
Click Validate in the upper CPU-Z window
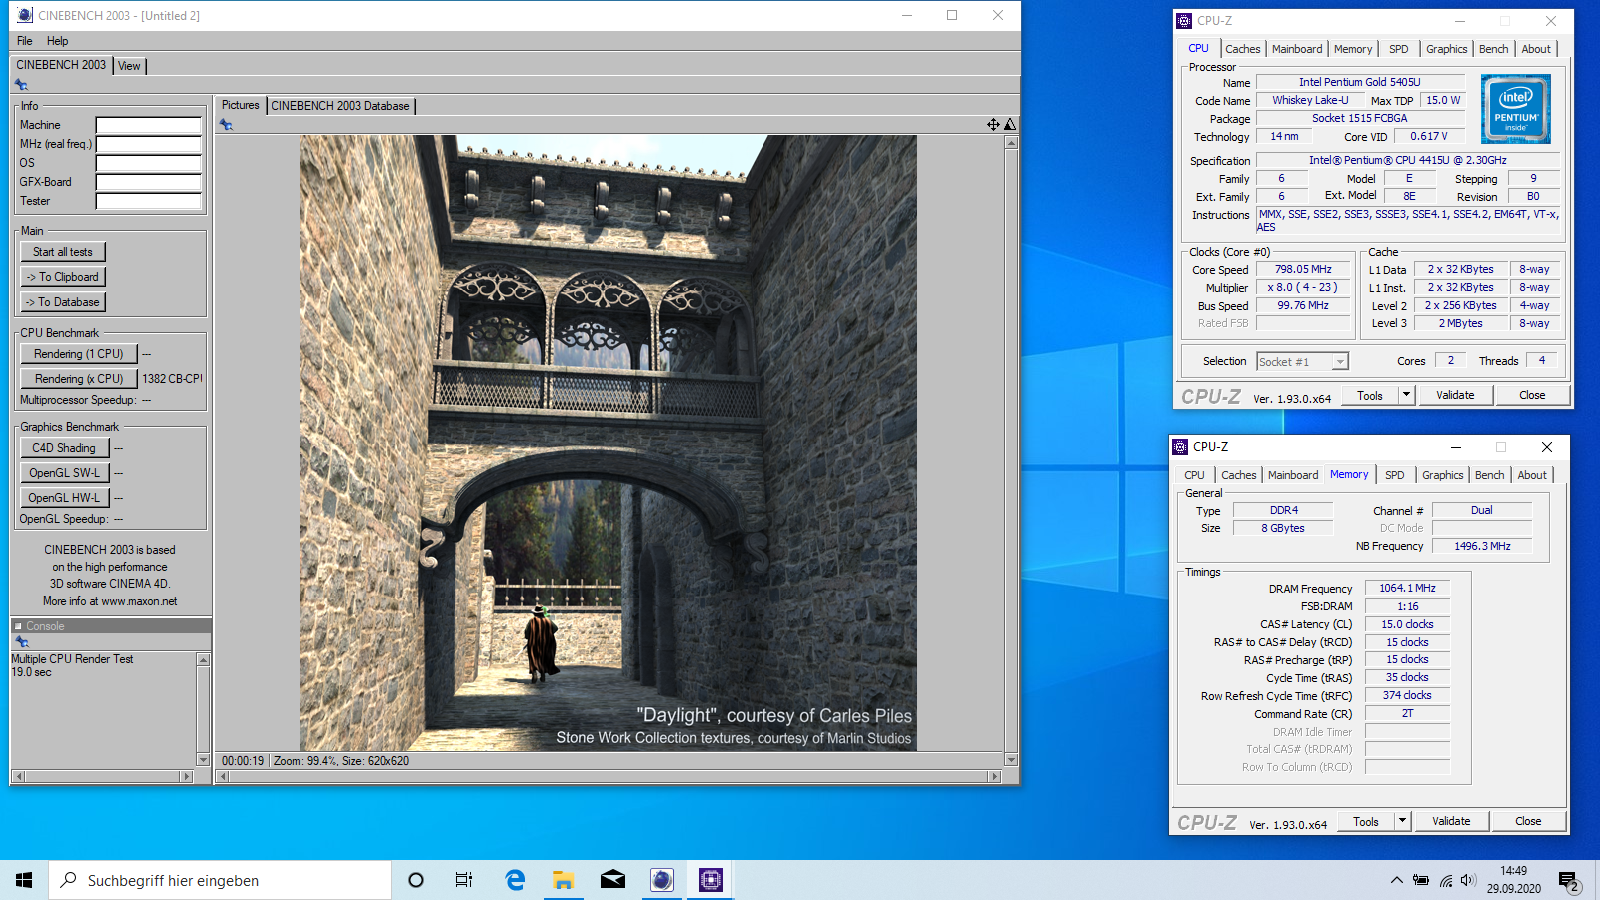click(1455, 395)
